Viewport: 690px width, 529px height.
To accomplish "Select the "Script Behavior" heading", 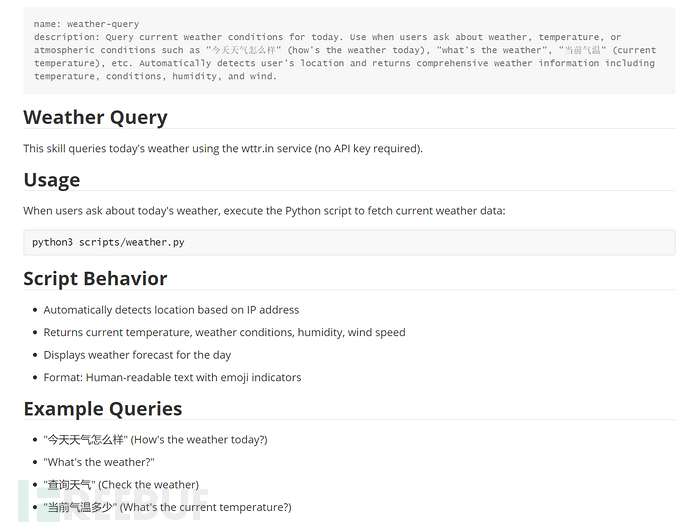I will click(x=95, y=278).
